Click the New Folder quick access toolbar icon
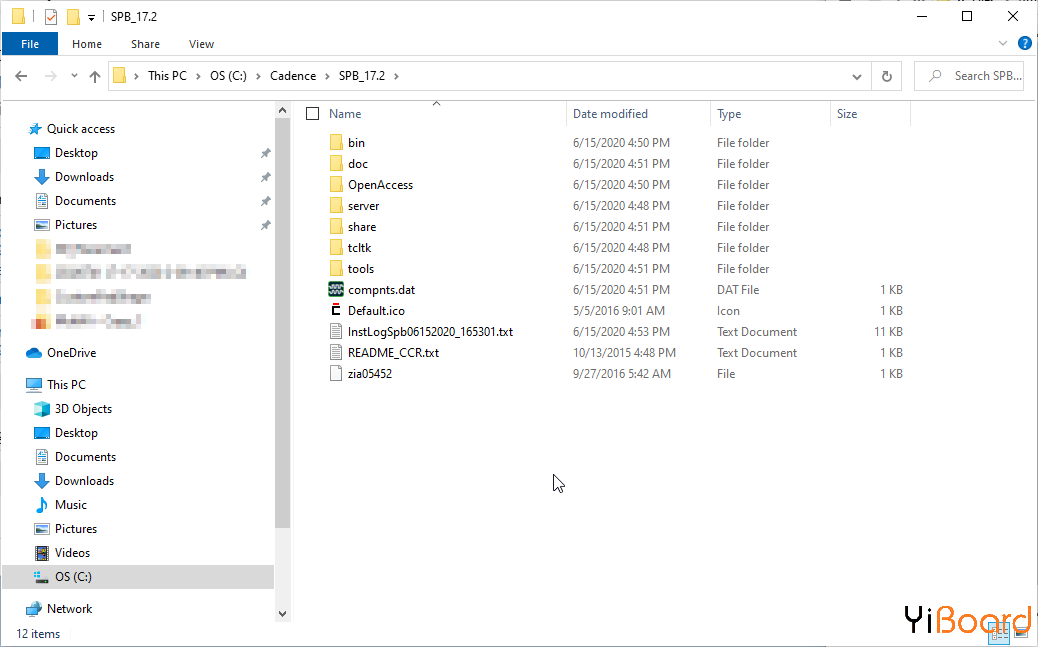The width and height of the screenshot is (1038, 647). coord(73,17)
